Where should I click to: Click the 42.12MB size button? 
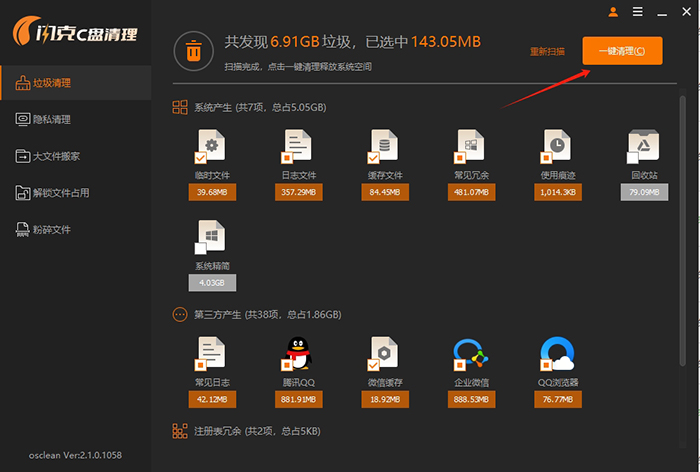[212, 399]
